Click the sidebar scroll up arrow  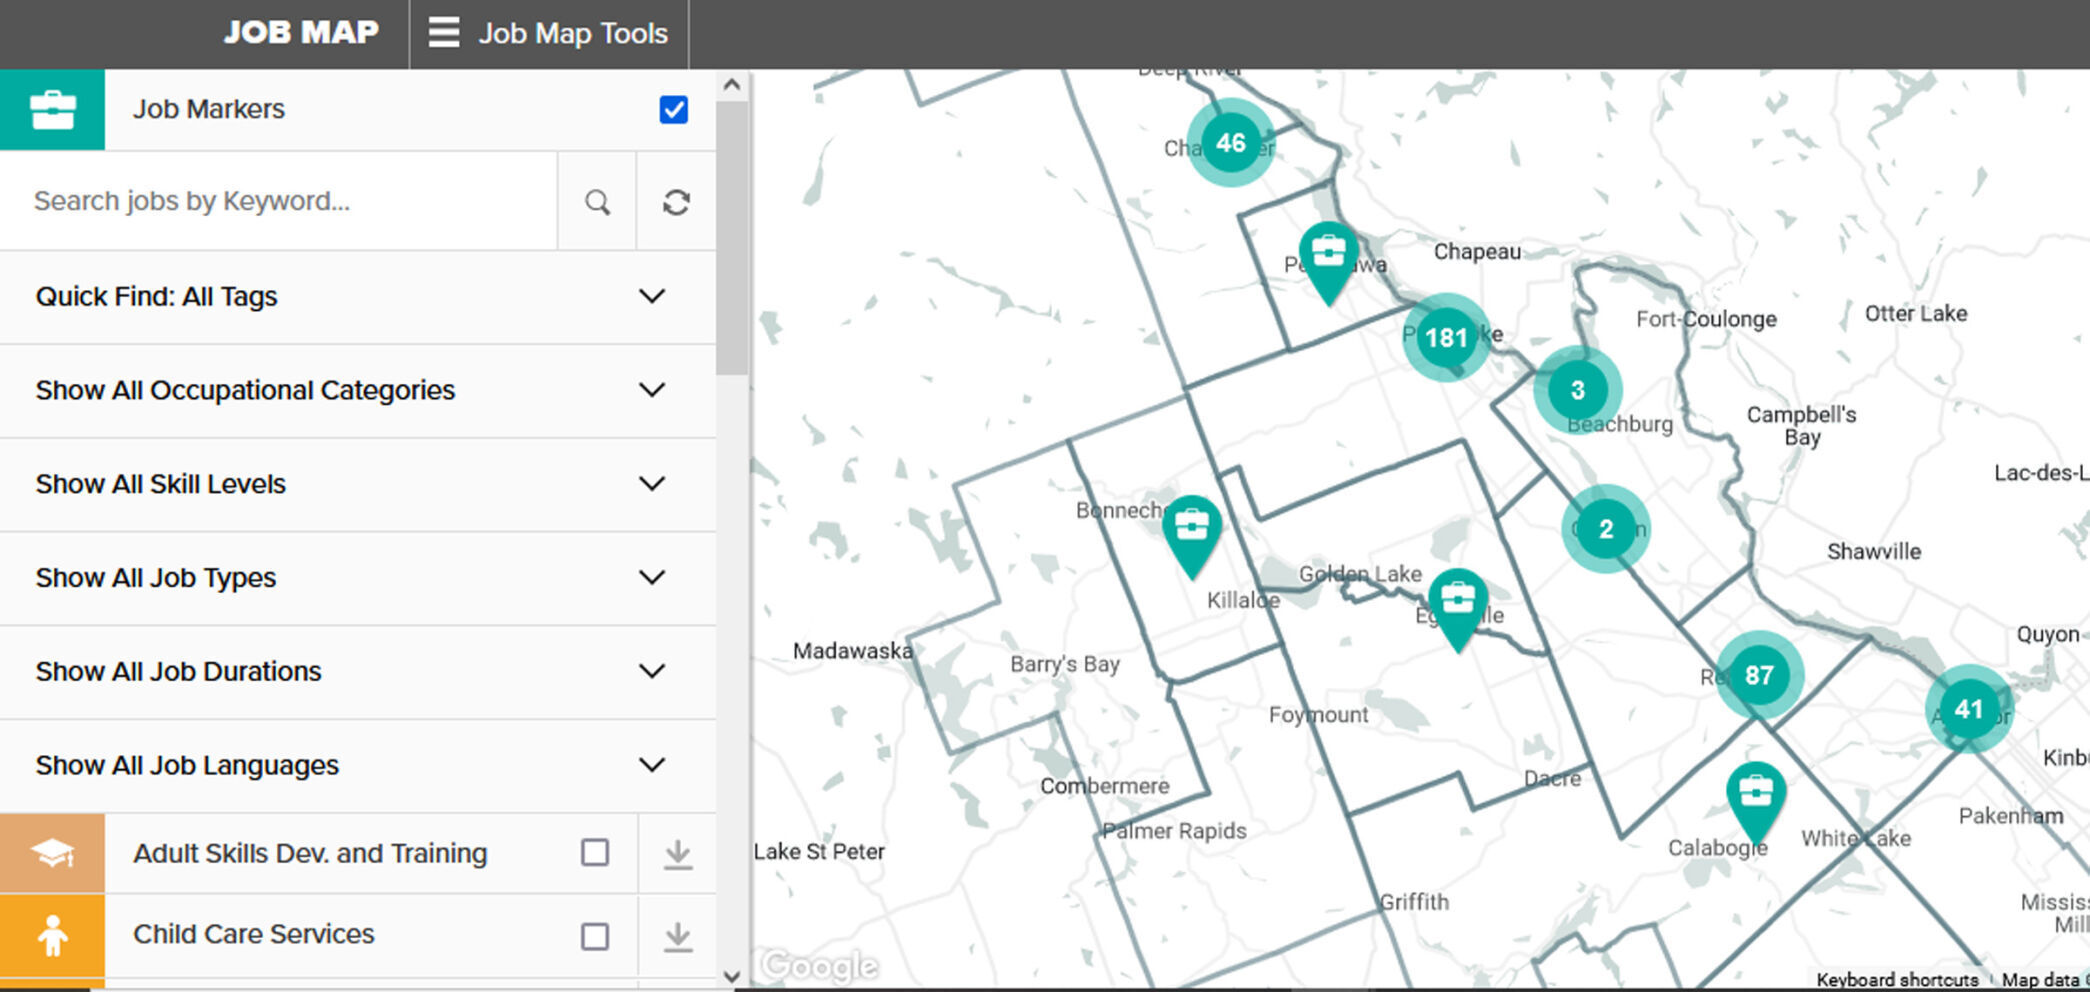pos(732,85)
